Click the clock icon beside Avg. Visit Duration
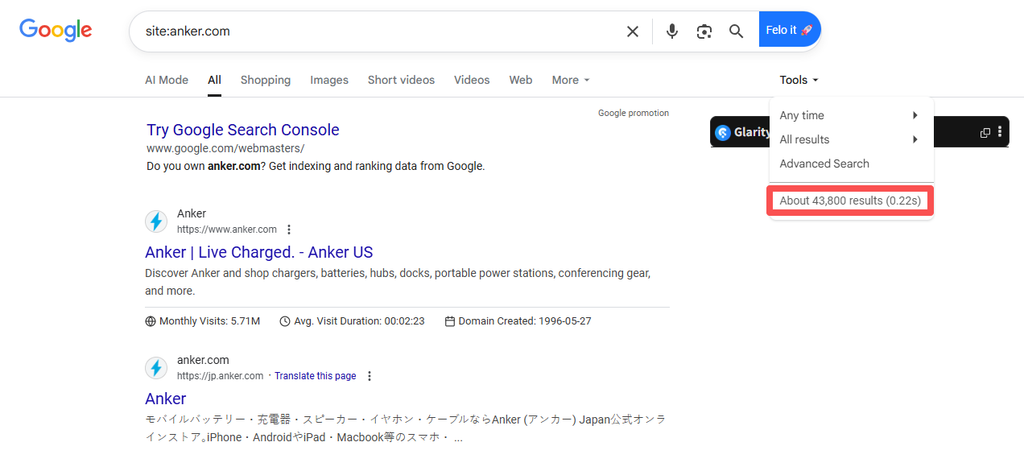 [284, 321]
